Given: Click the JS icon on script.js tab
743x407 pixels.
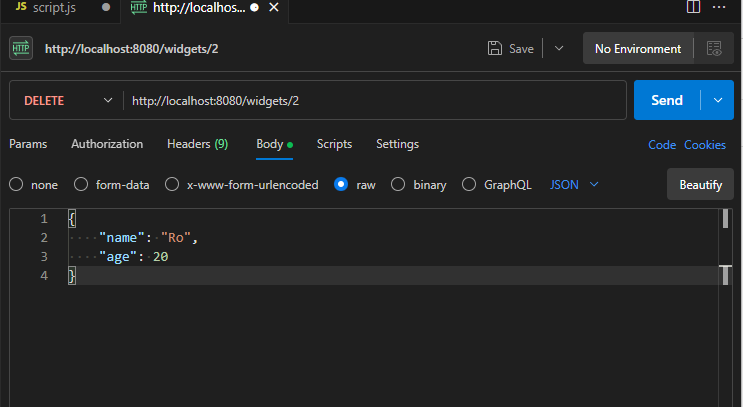Looking at the screenshot, I should (20, 8).
